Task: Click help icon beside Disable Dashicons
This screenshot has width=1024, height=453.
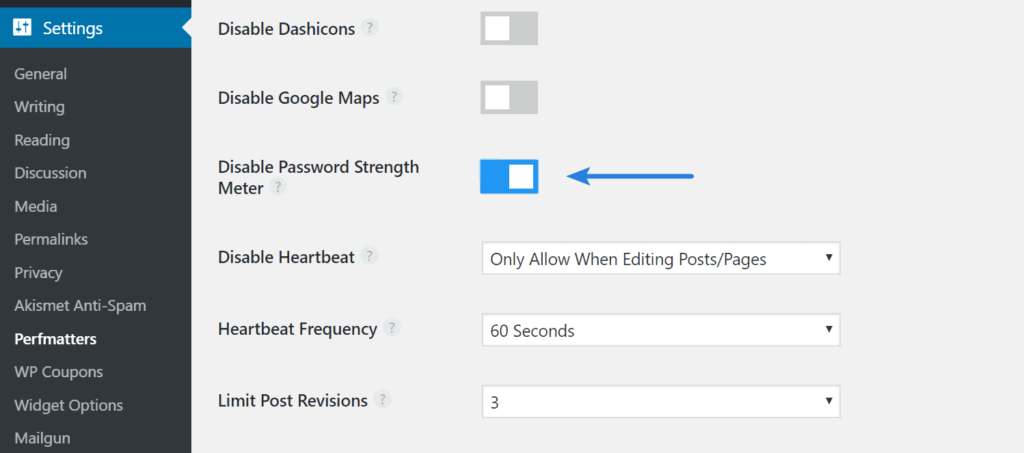Action: [370, 28]
